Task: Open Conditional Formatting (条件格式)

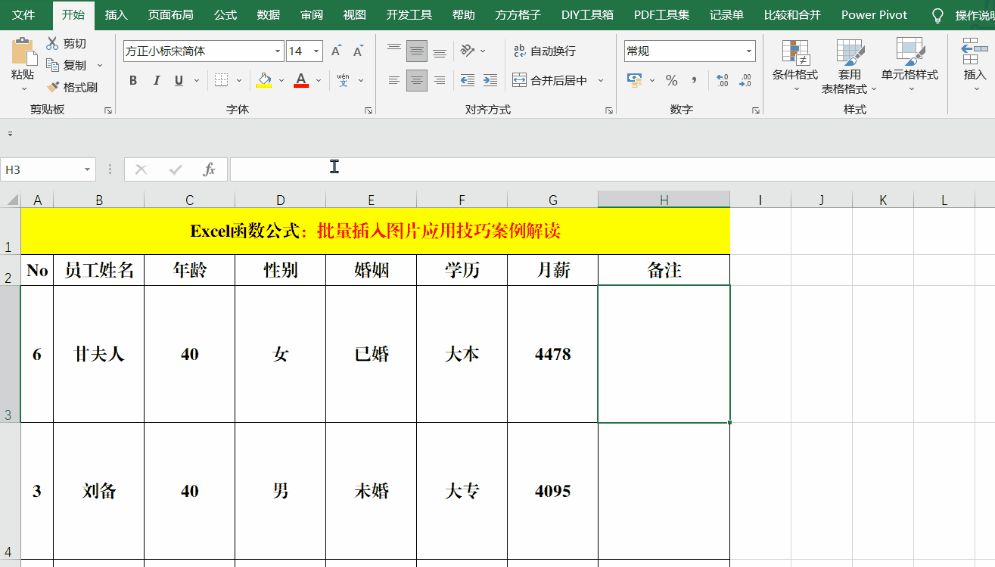Action: click(x=795, y=65)
